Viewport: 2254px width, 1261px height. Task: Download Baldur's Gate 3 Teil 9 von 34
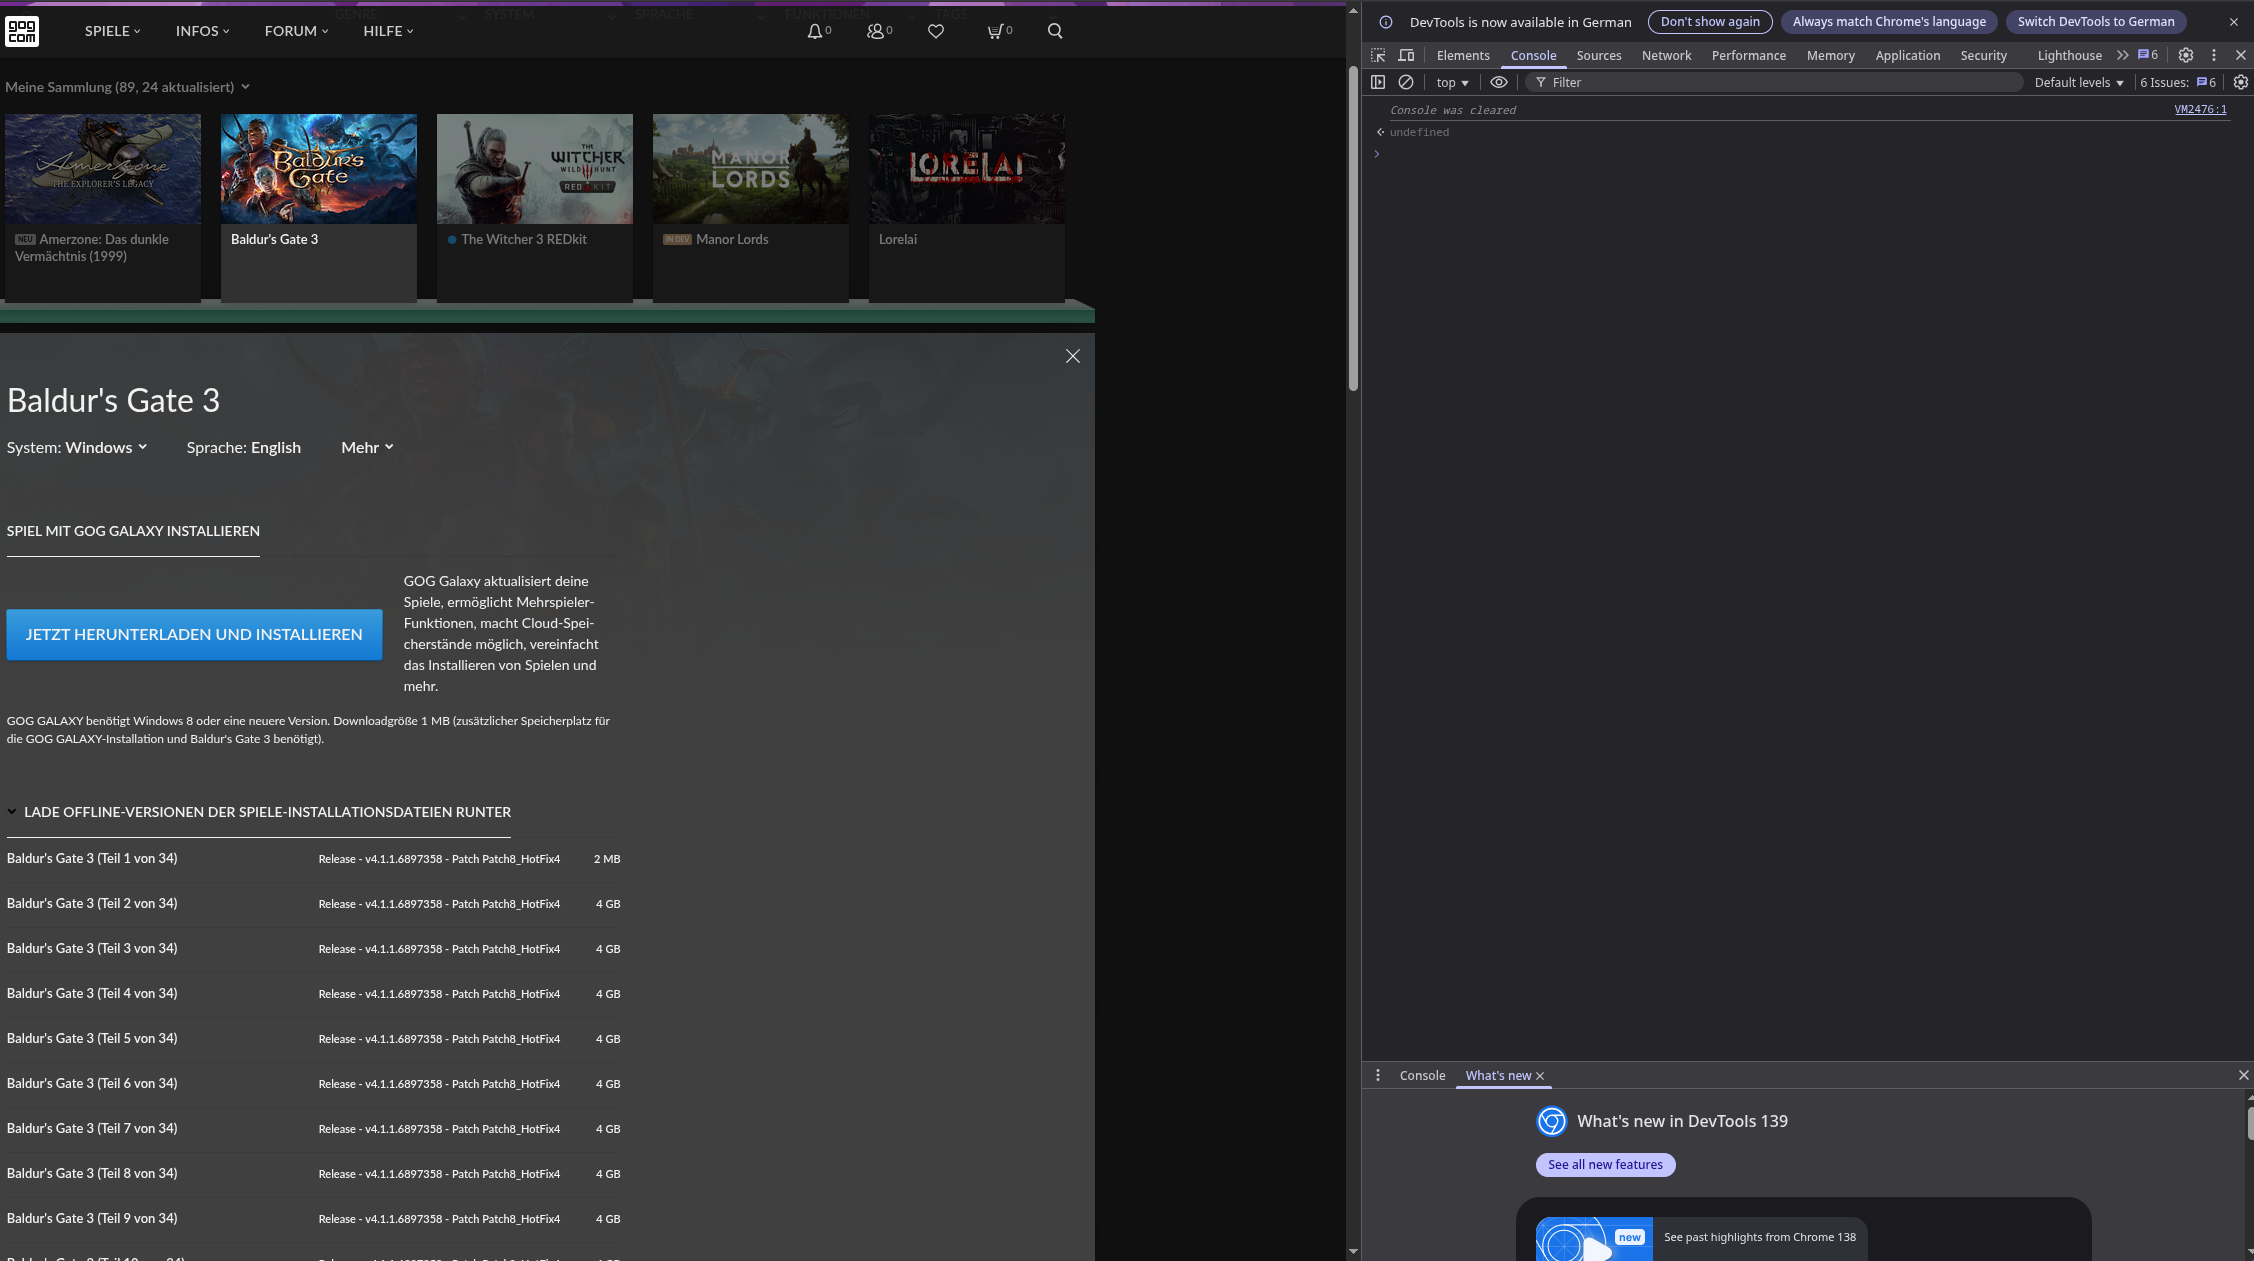point(313,1219)
